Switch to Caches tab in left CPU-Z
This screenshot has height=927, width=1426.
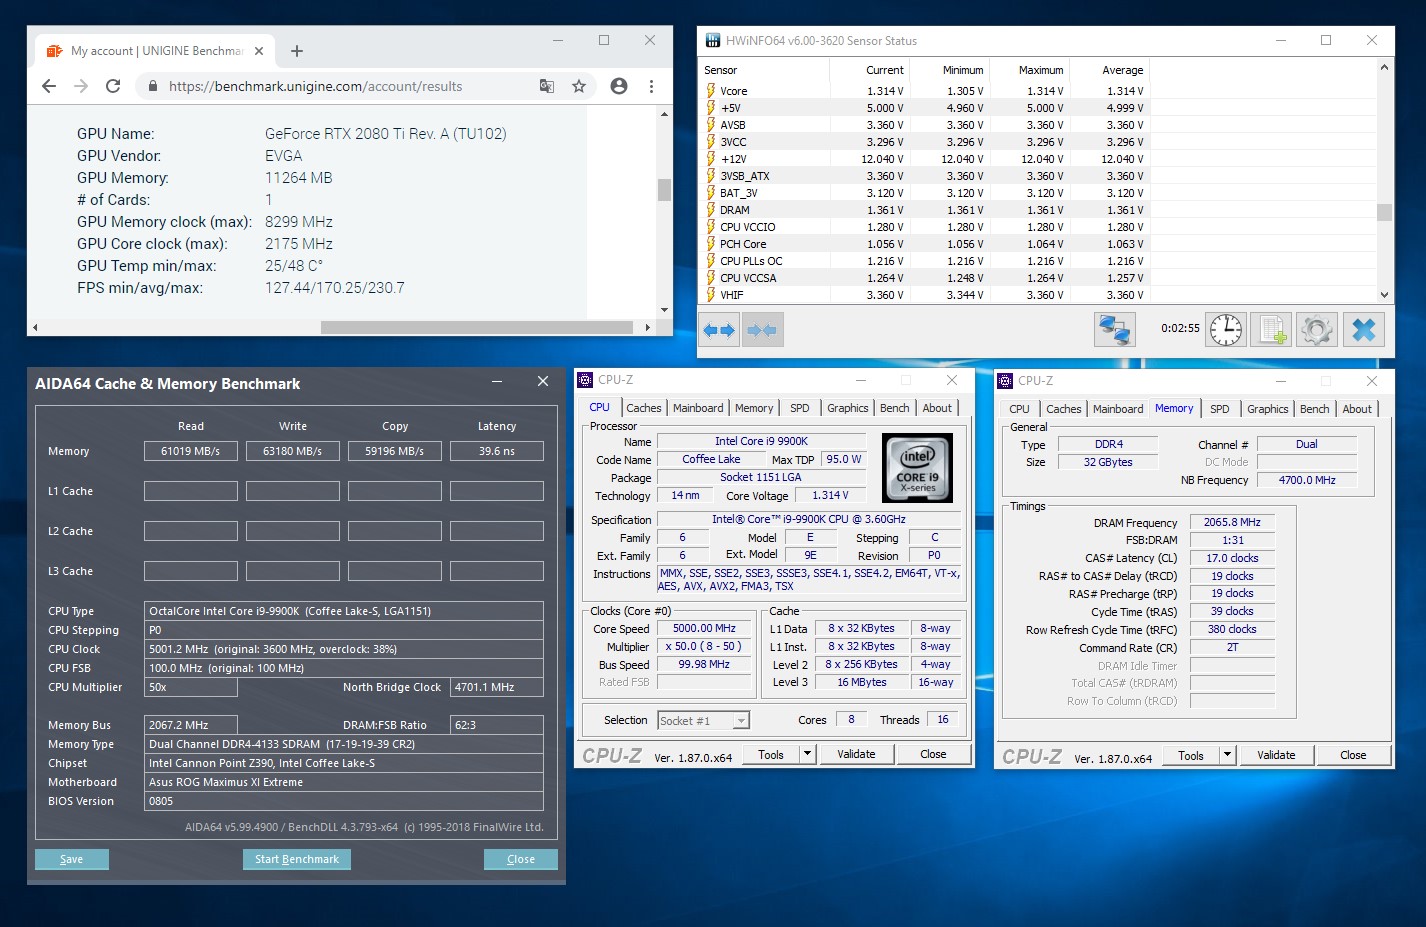[644, 408]
